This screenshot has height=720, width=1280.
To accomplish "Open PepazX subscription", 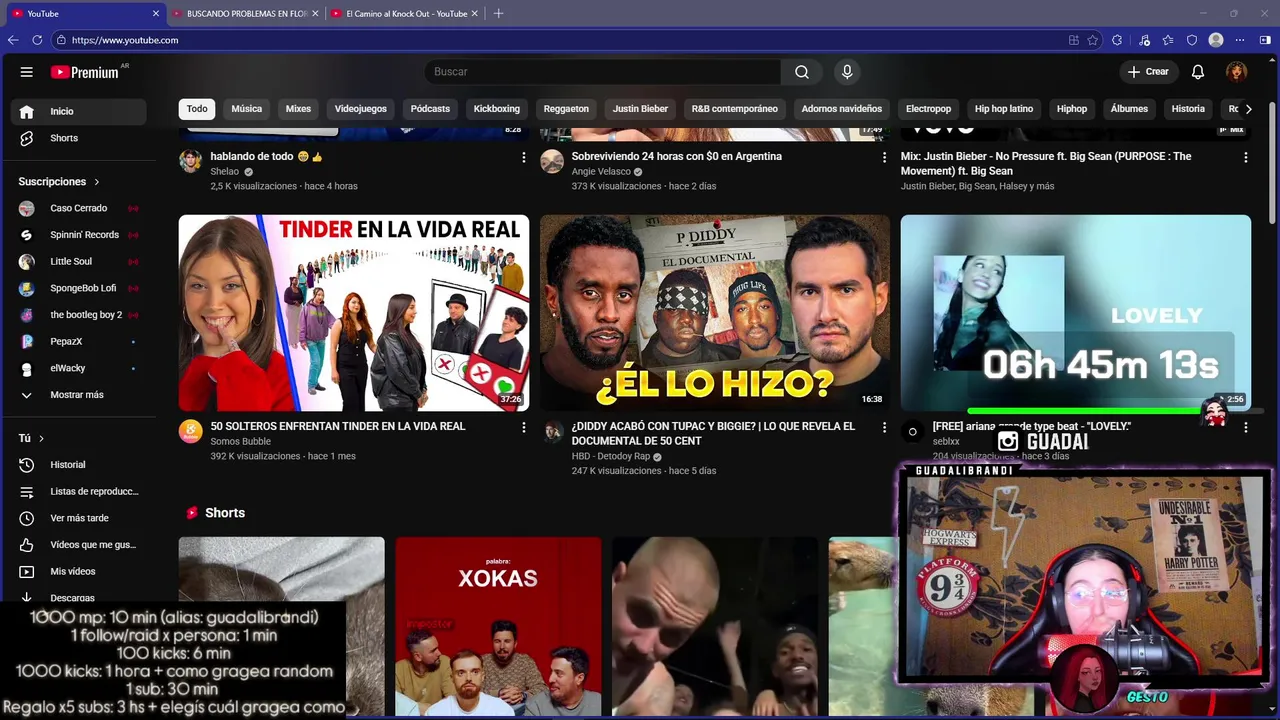I will 79,342.
